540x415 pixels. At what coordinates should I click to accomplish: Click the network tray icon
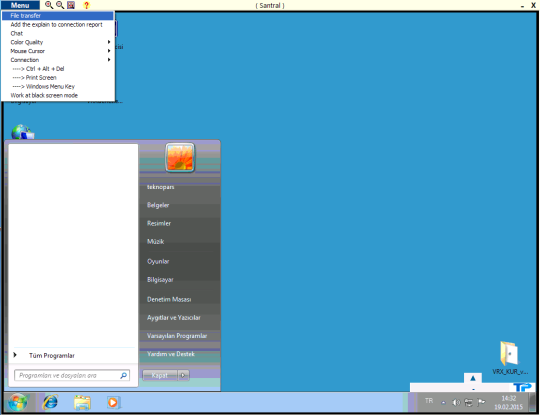[469, 402]
